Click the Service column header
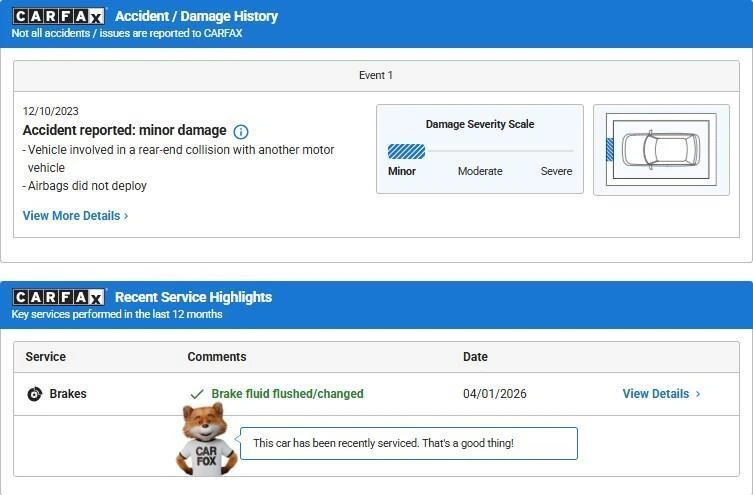Screen dimensions: 753x495 coord(46,357)
